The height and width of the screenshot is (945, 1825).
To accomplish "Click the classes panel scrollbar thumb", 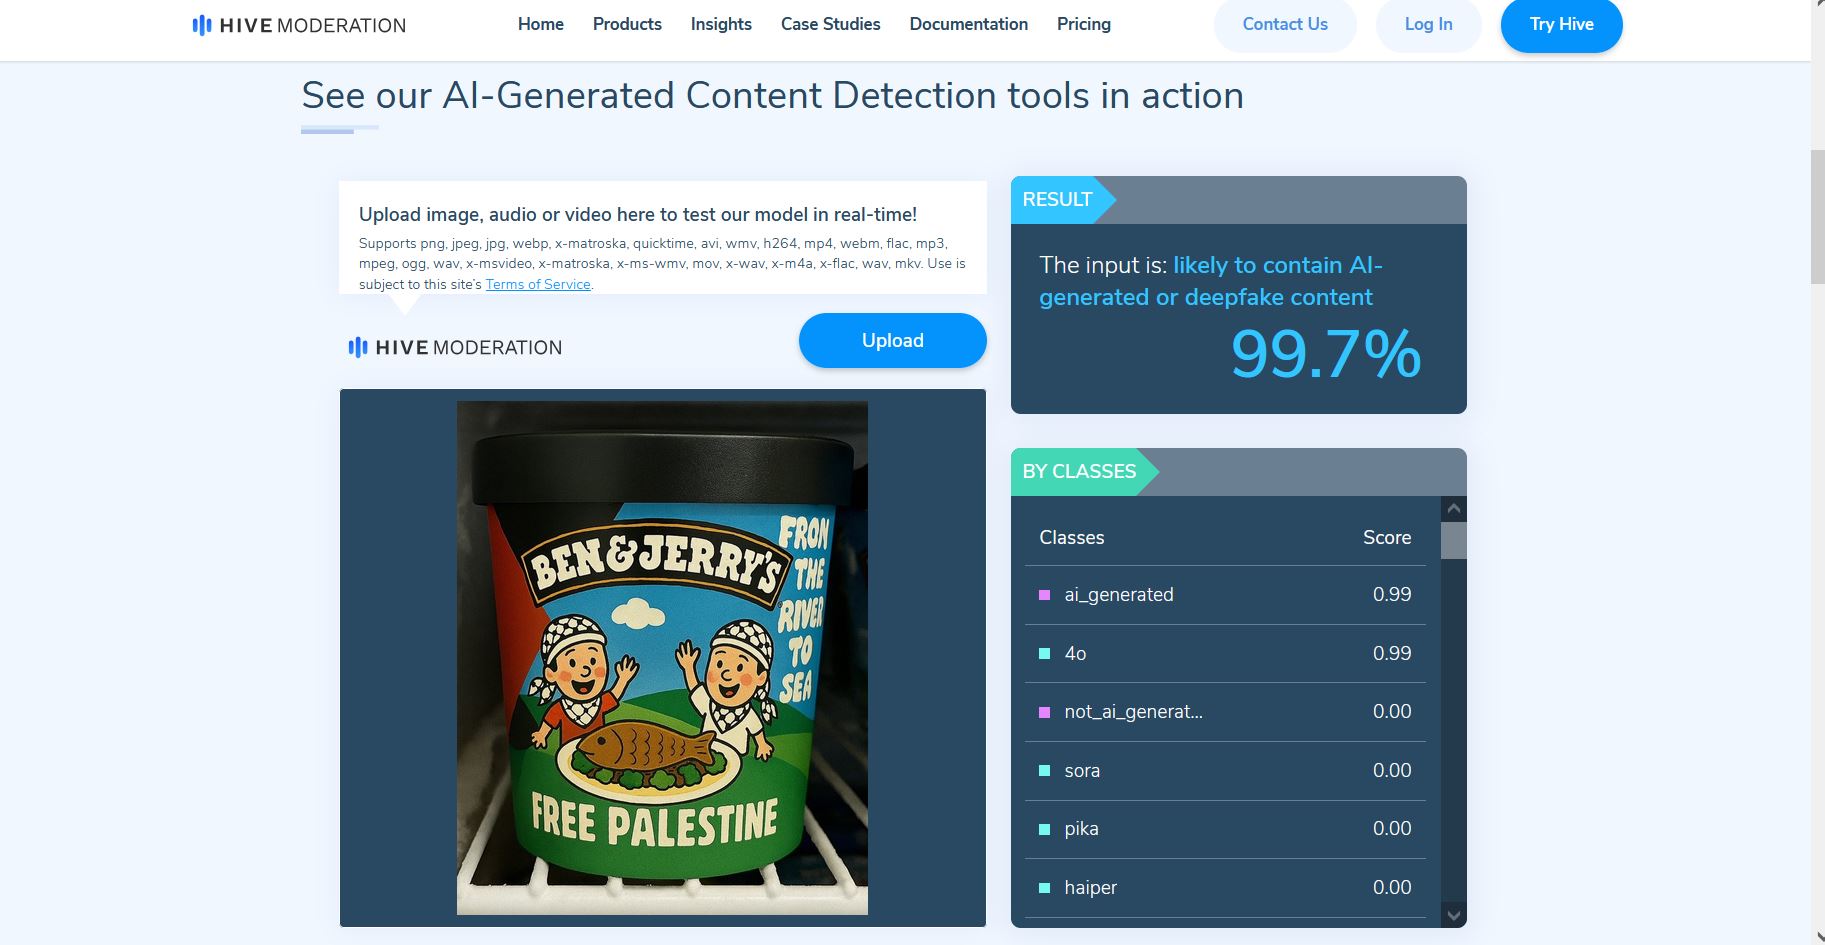I will tap(1454, 540).
